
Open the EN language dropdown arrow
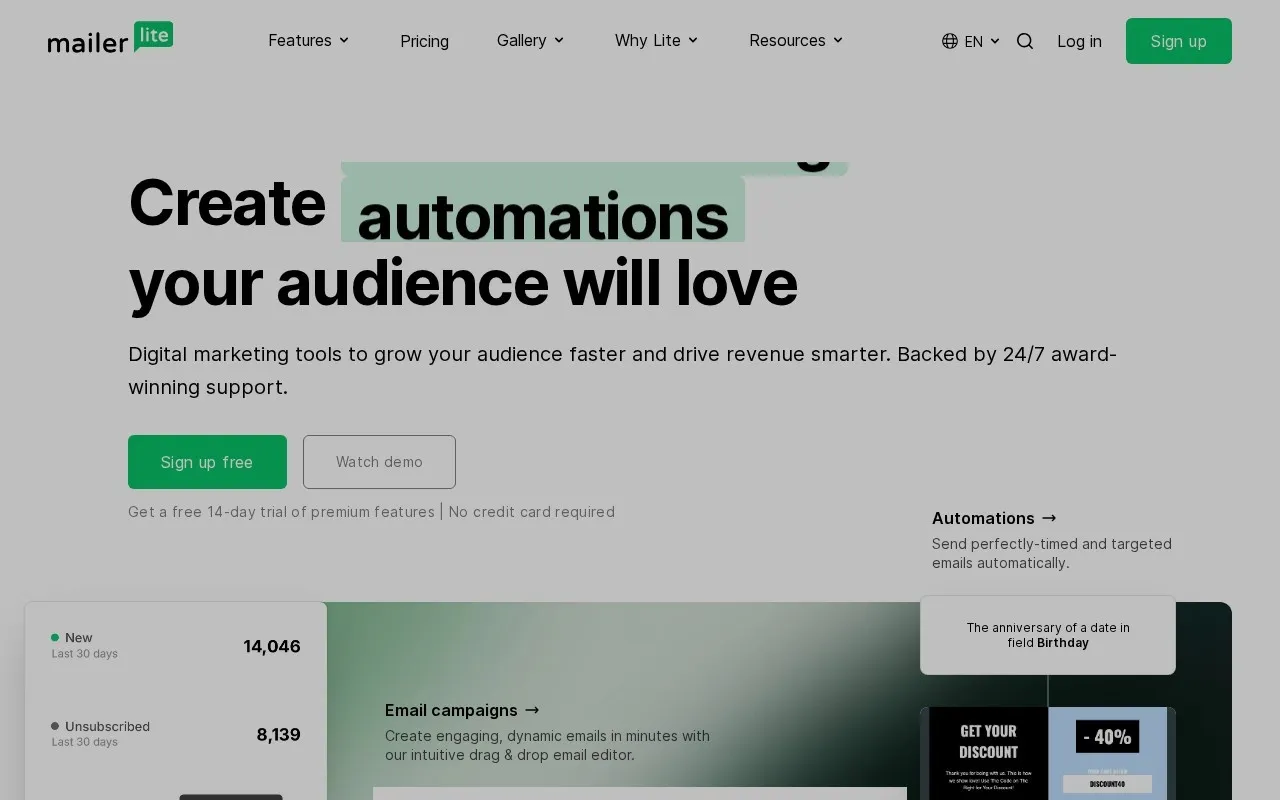(995, 41)
